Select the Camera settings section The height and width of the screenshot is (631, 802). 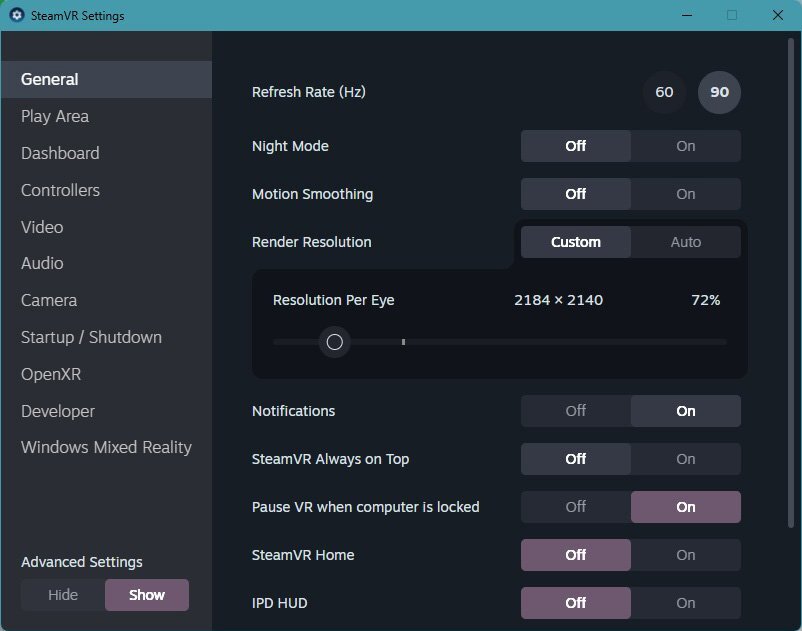(106, 300)
